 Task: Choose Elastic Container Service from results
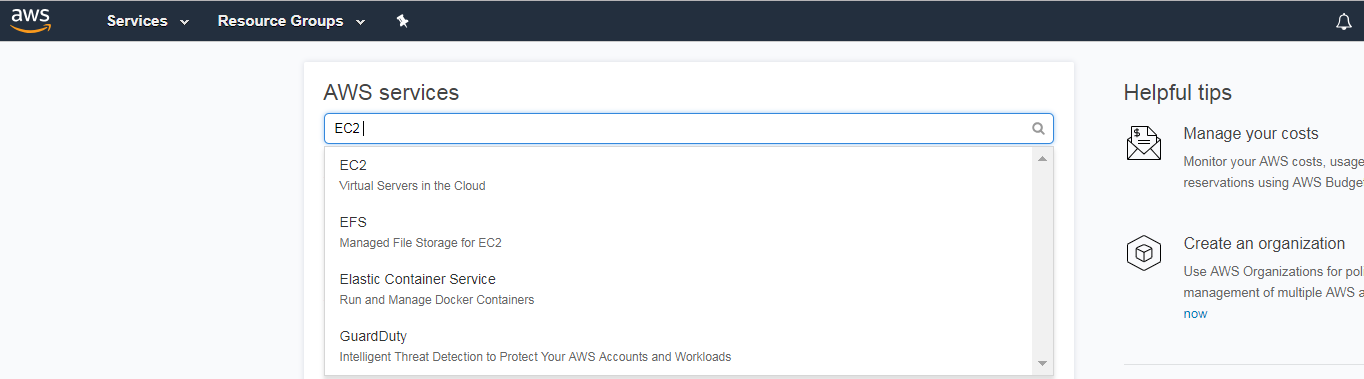[x=679, y=289]
